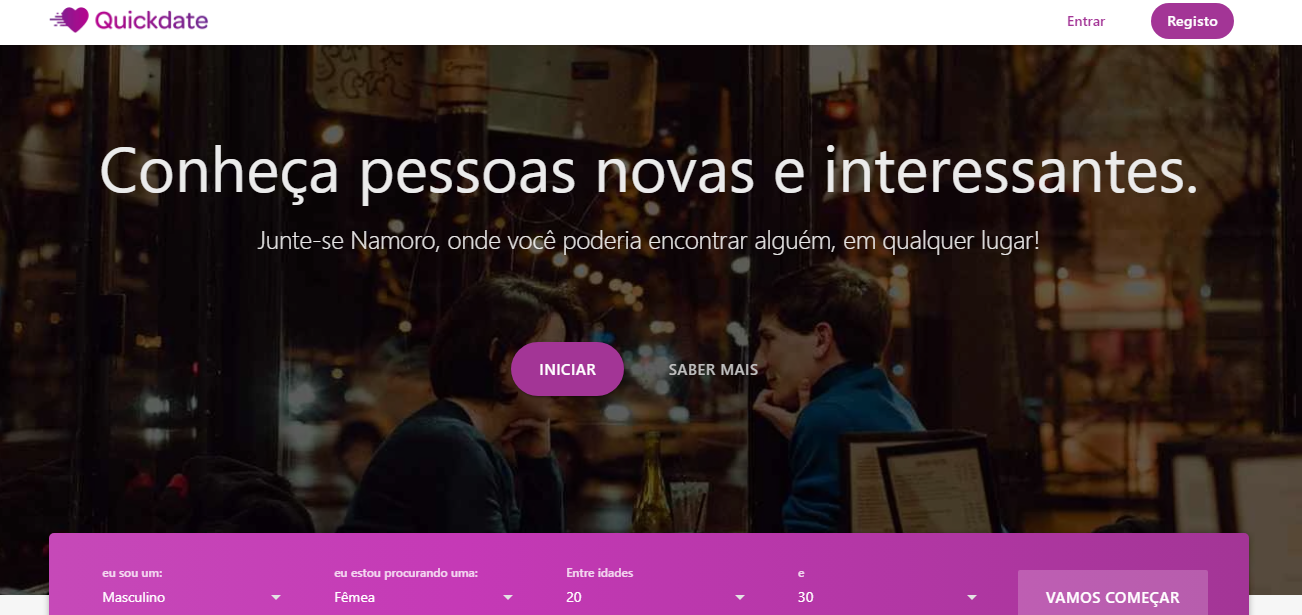Screen dimensions: 1302x615
Task: Open the Entrar login link
Action: [x=1086, y=21]
